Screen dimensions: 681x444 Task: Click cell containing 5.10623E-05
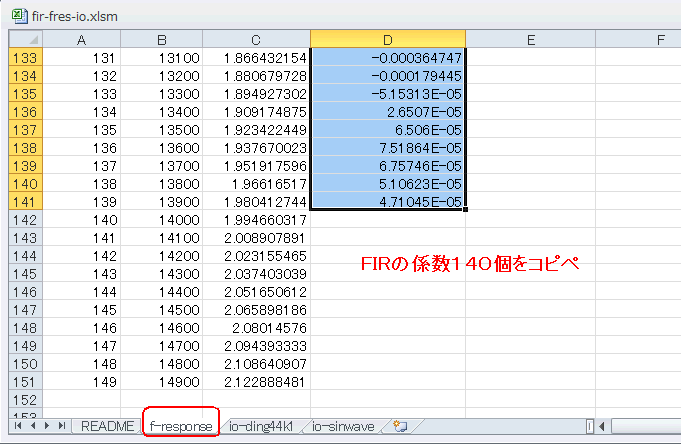[388, 184]
